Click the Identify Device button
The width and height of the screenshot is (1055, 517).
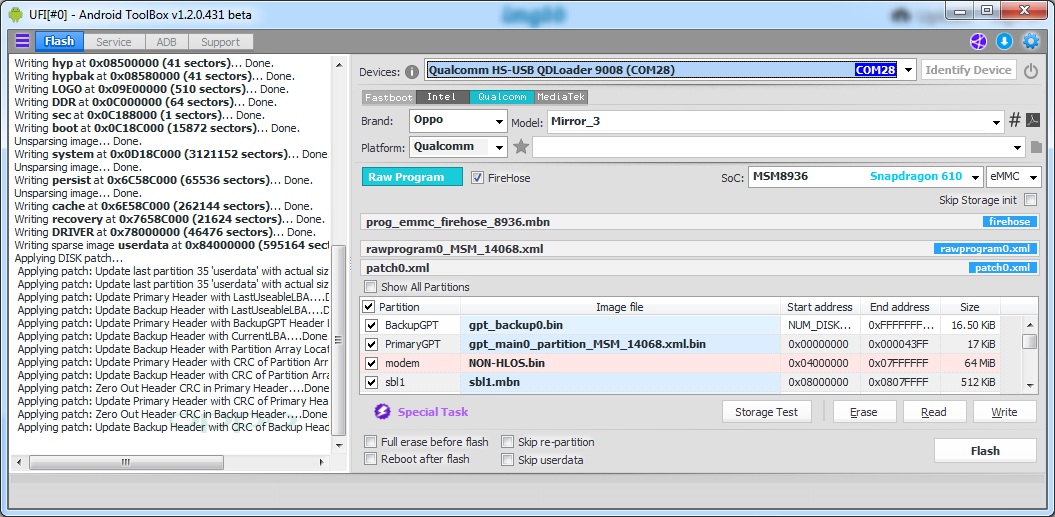(968, 70)
